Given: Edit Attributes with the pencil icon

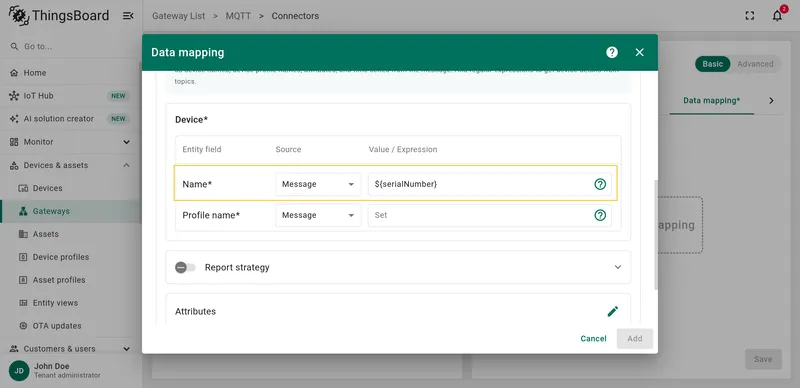Looking at the screenshot, I should (613, 311).
